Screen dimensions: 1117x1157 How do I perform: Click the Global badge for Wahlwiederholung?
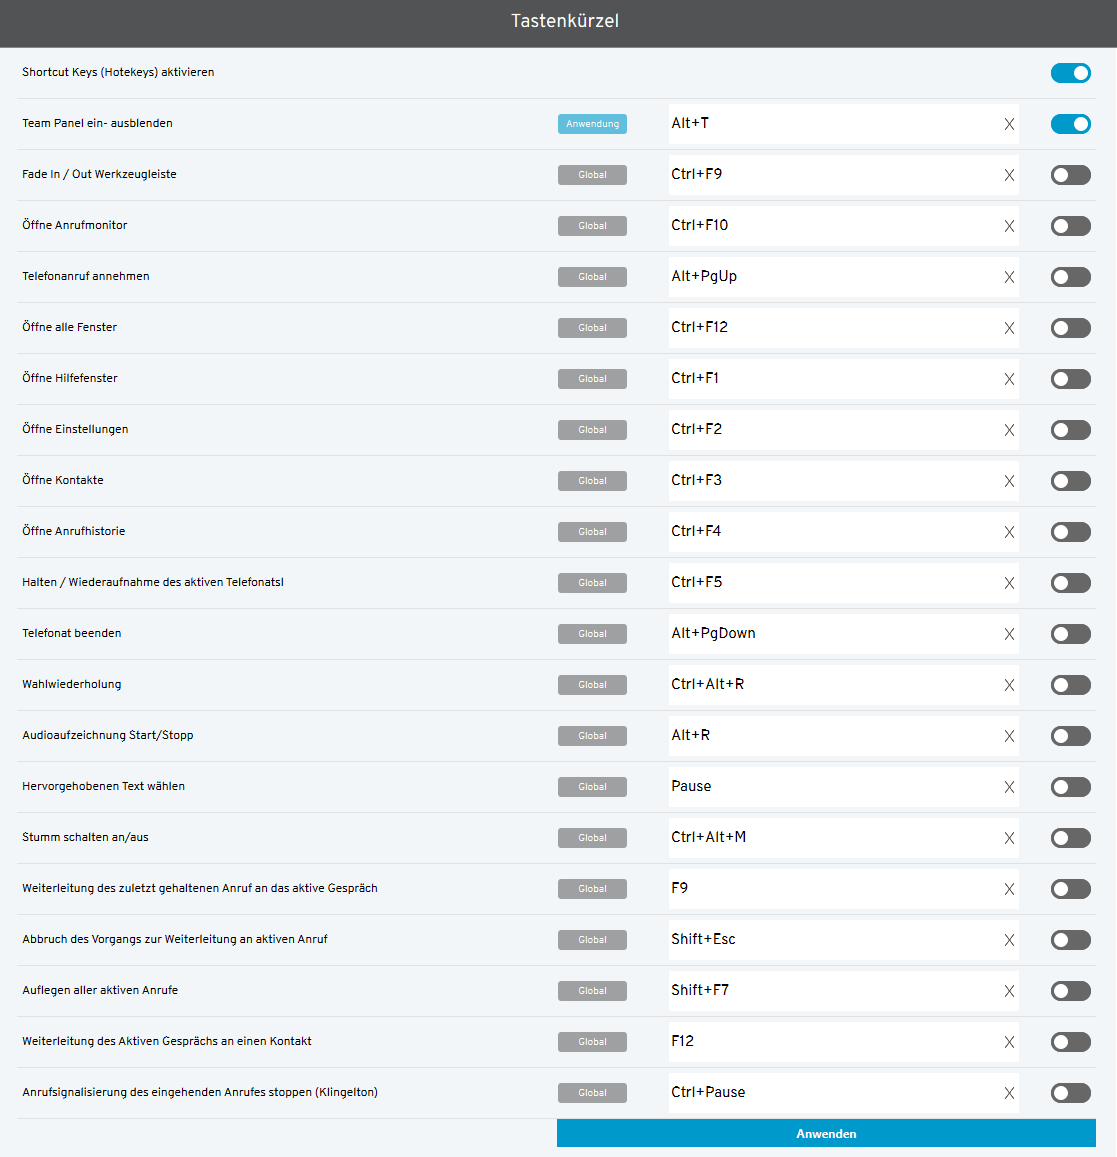592,685
